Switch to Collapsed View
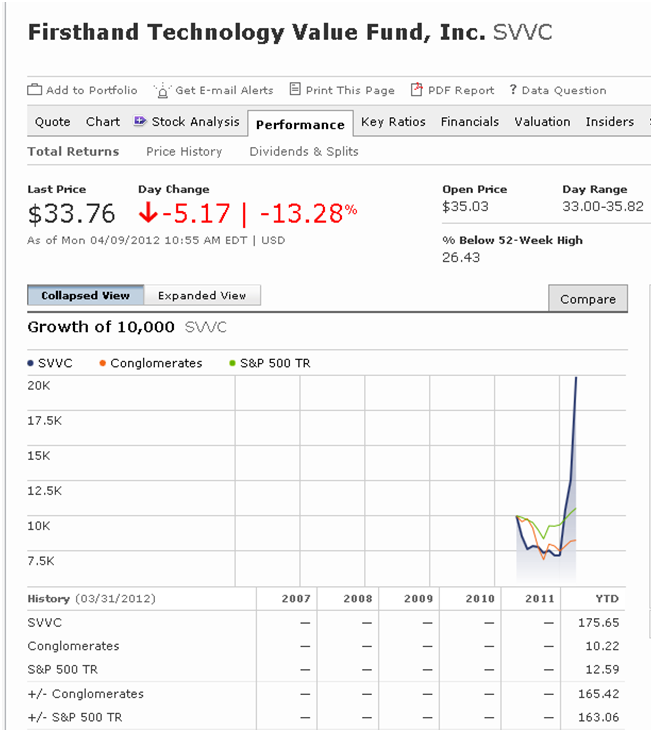This screenshot has height=732, width=653. [x=86, y=295]
